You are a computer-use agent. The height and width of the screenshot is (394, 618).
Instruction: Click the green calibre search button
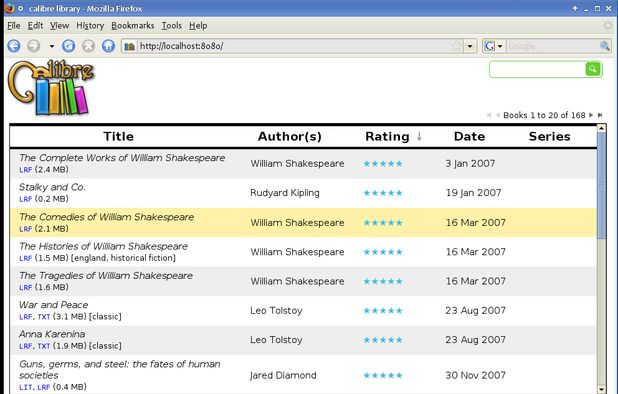coord(593,69)
